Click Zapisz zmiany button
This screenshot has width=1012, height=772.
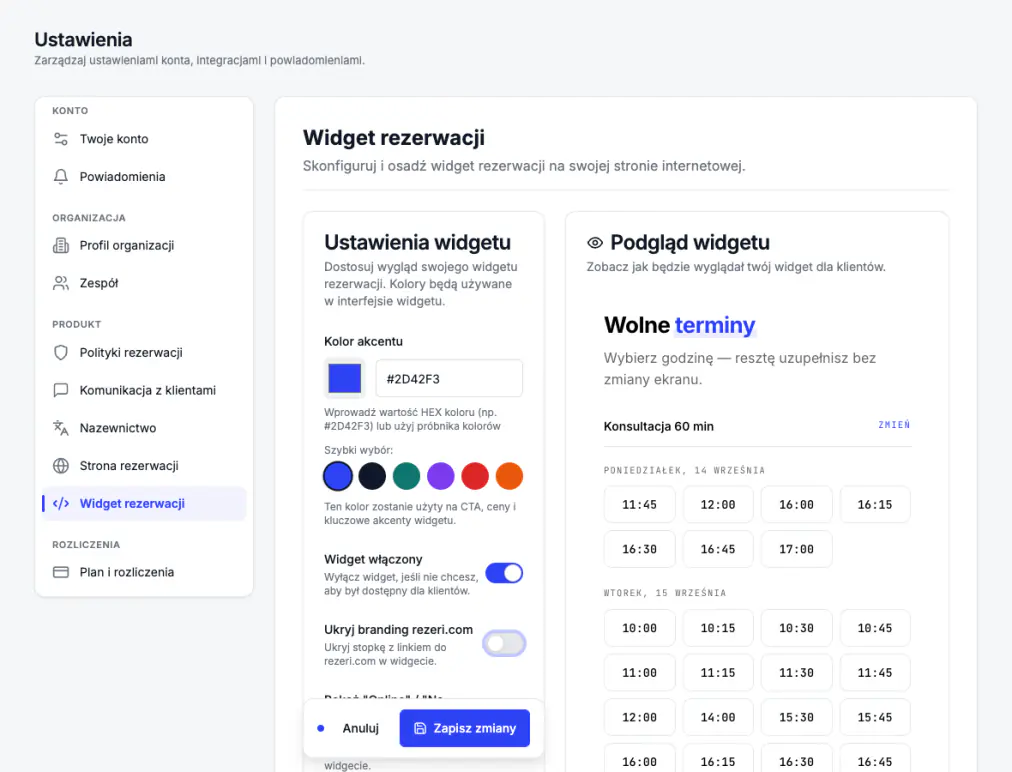(465, 728)
